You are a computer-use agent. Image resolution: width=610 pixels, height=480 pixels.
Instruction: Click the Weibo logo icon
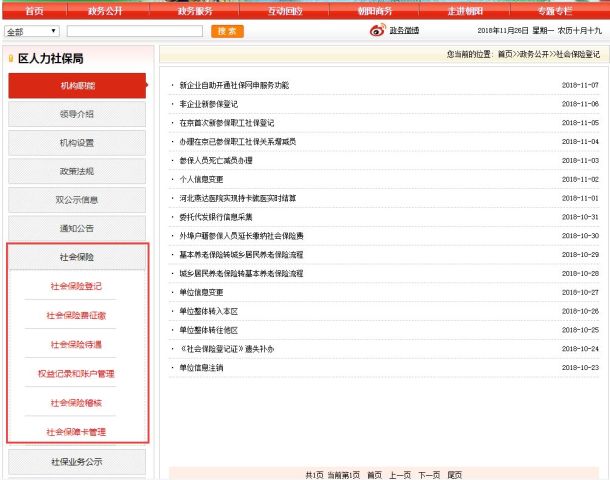tap(377, 30)
